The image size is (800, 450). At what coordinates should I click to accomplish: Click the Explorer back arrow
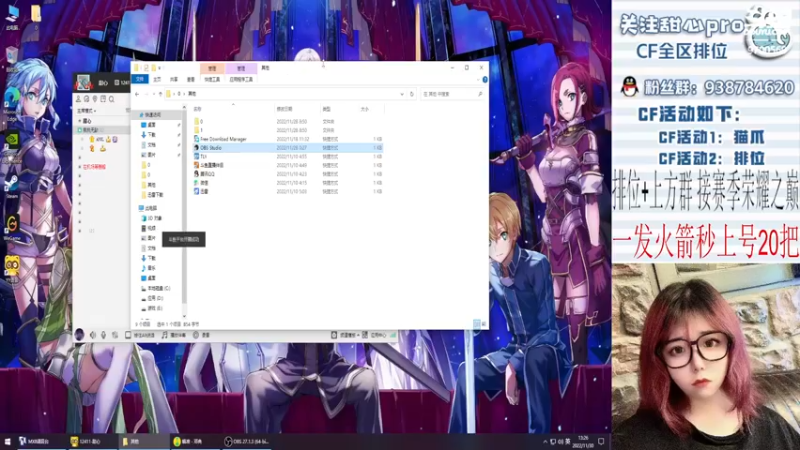[x=137, y=94]
